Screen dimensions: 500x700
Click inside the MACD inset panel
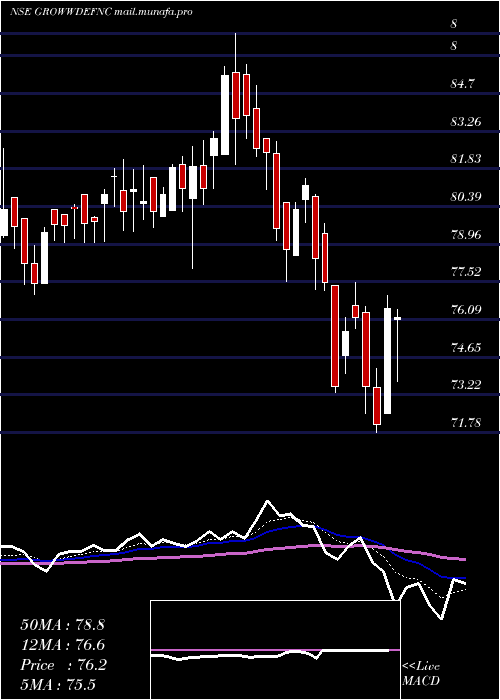pyautogui.click(x=275, y=650)
